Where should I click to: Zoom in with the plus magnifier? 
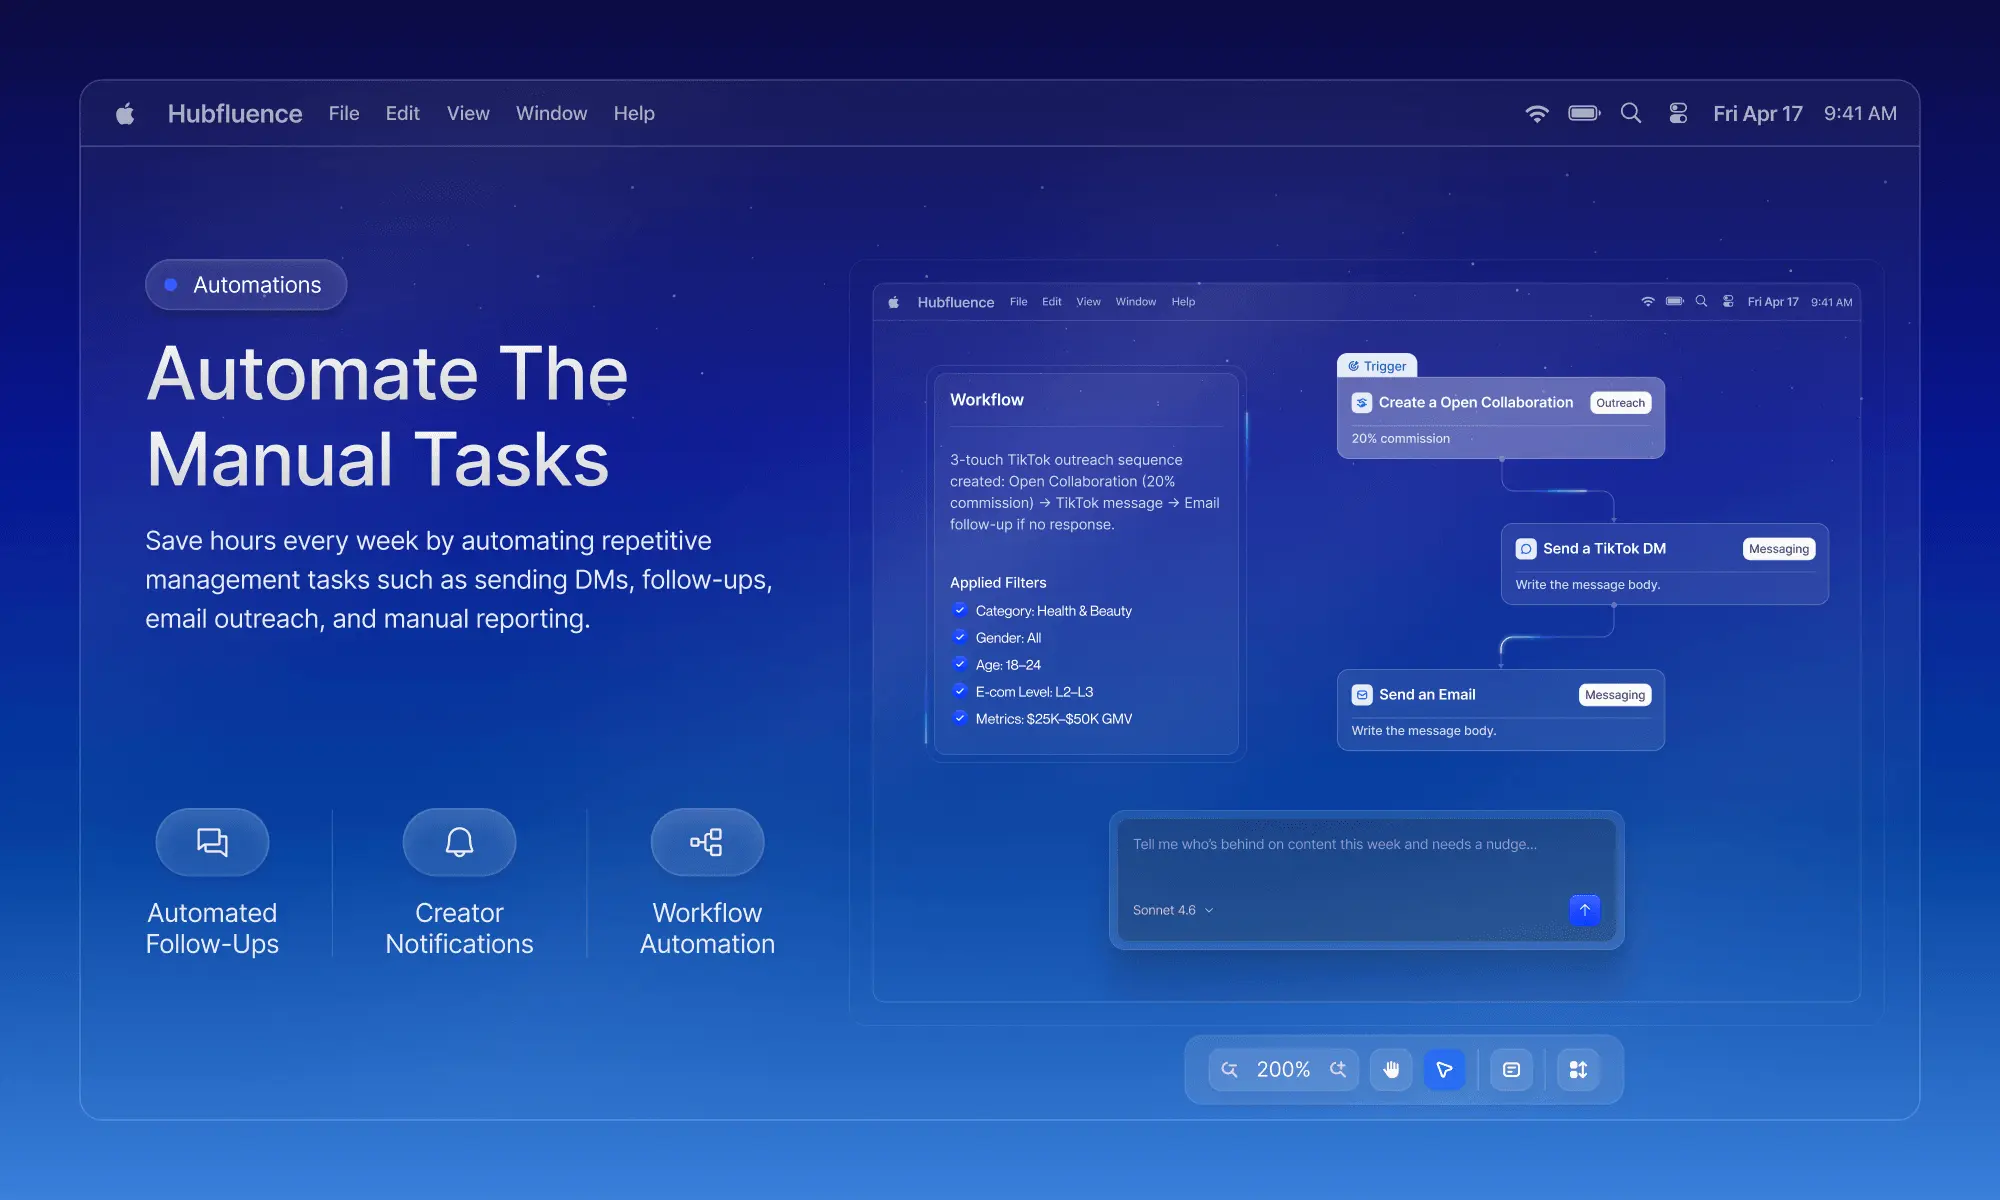1338,1069
